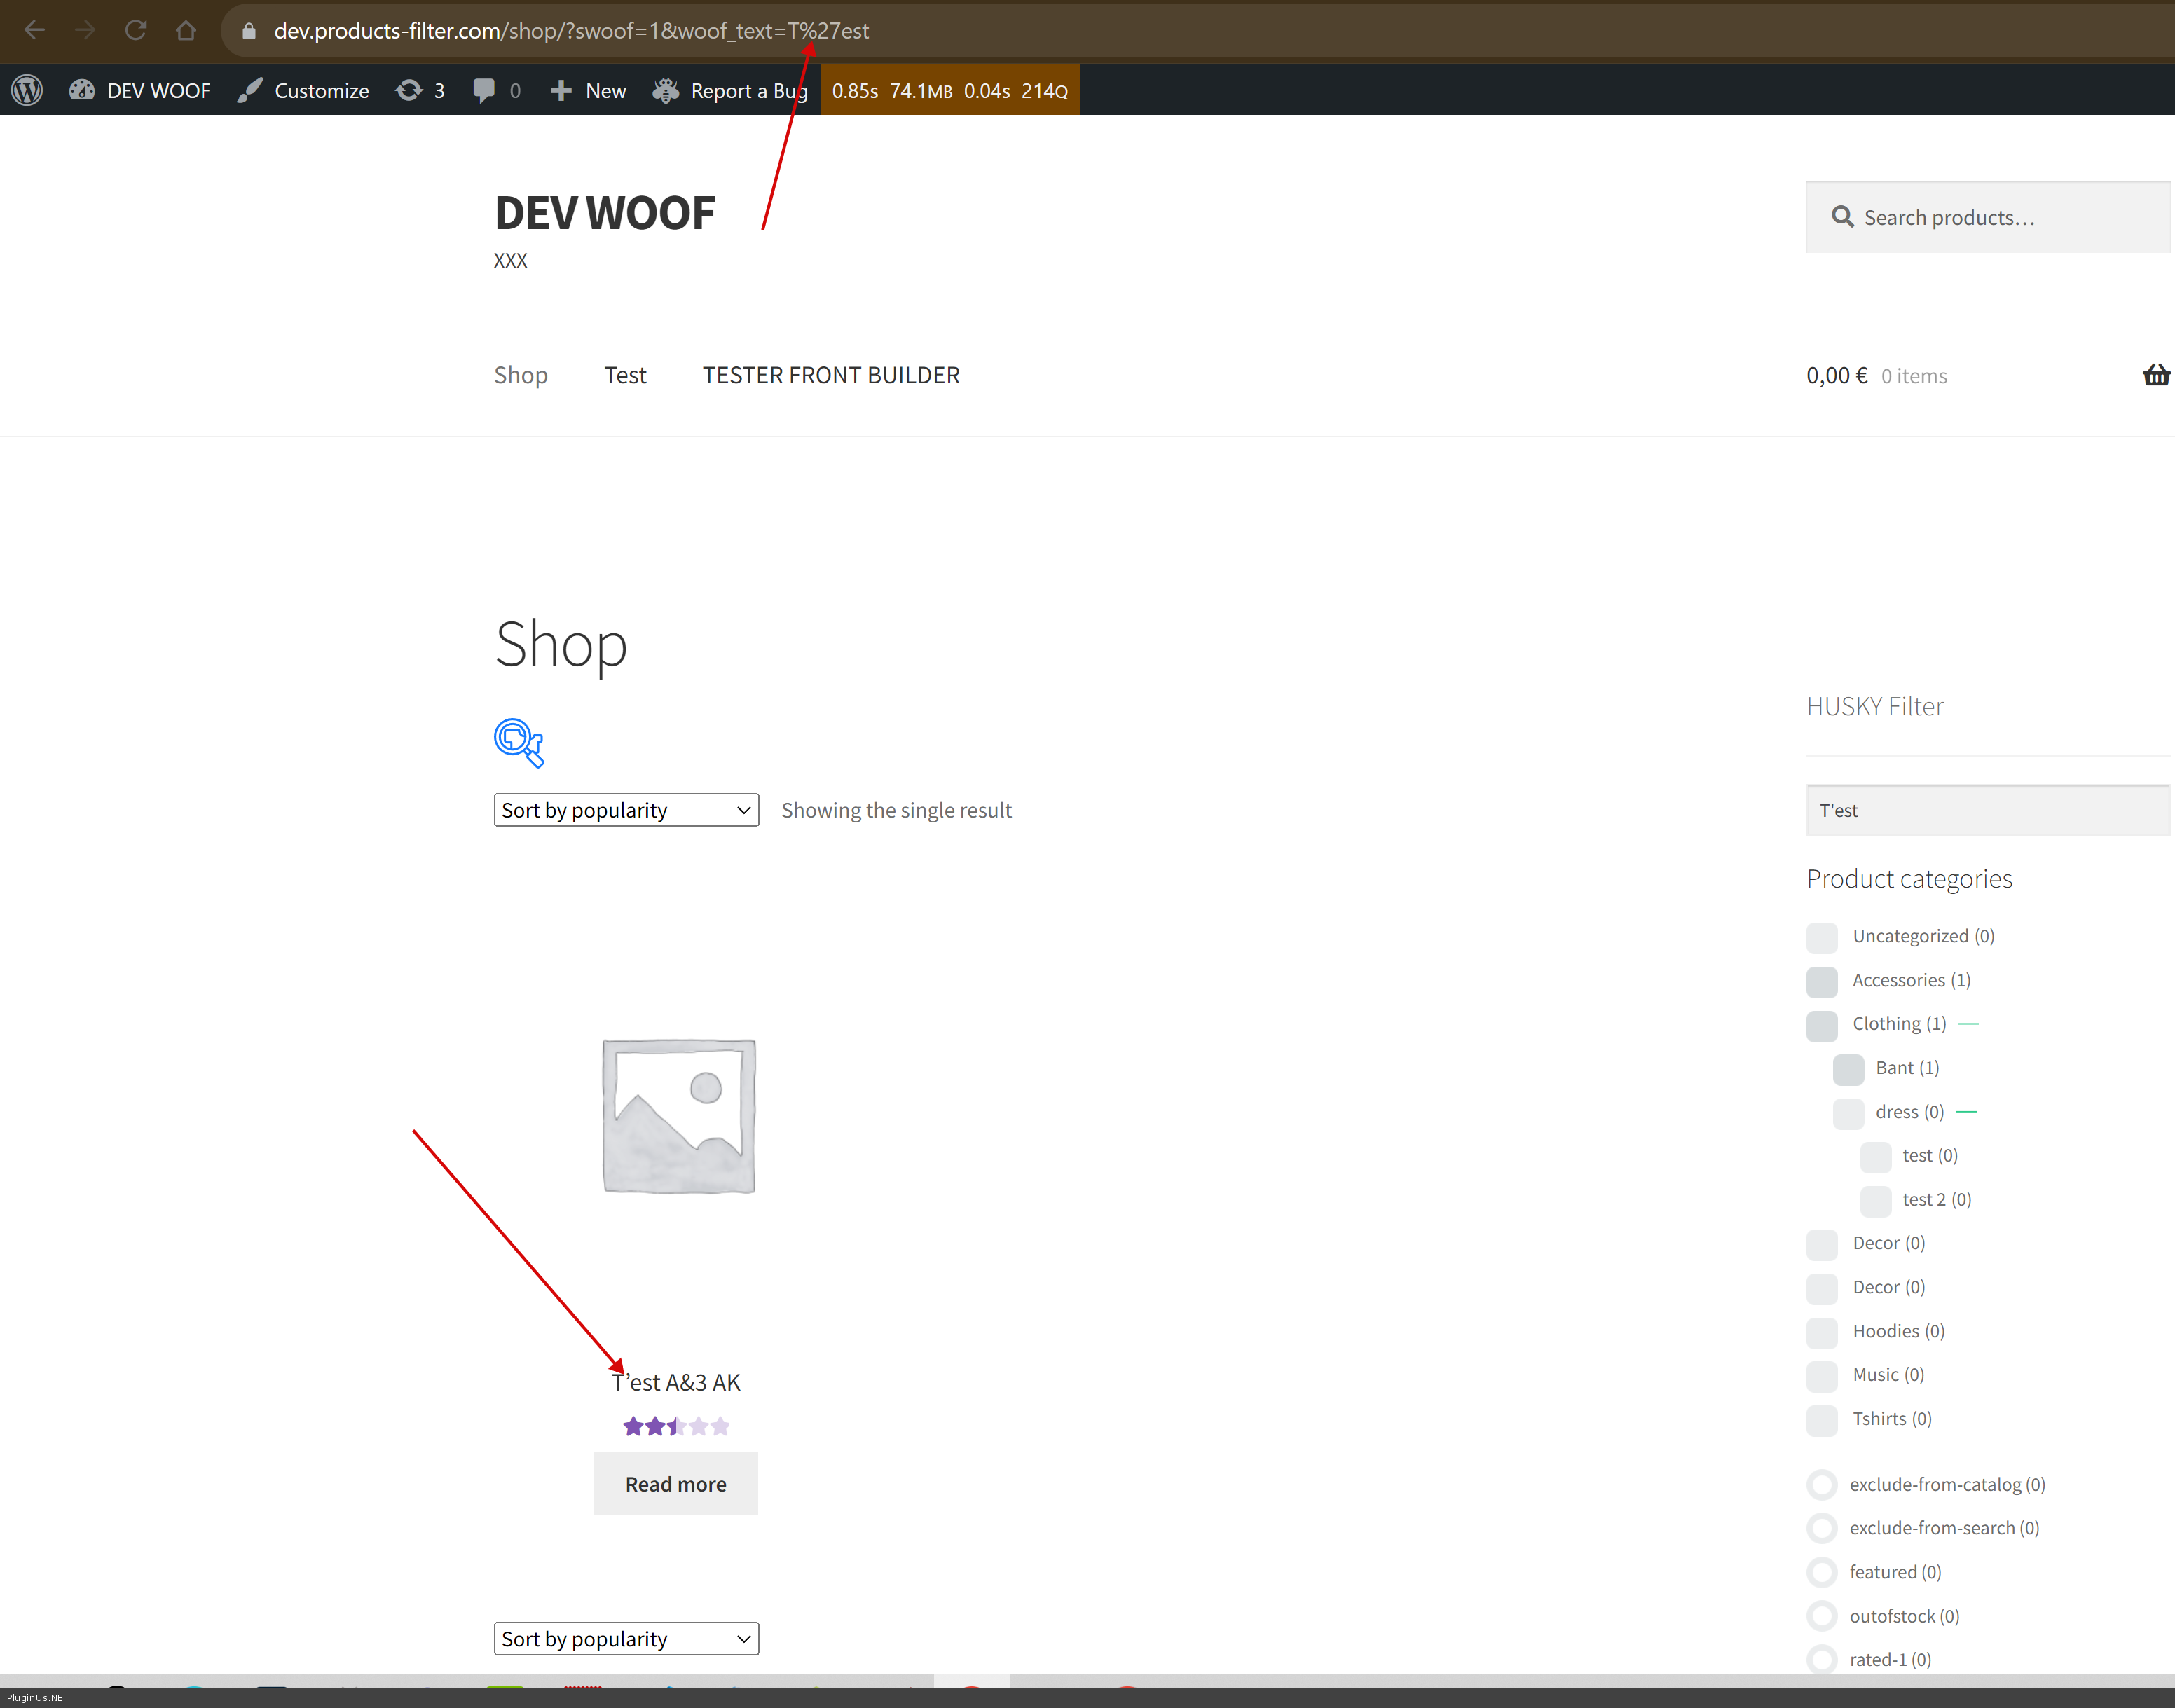This screenshot has width=2175, height=1708.
Task: Click the updates icon showing 3
Action: coord(409,90)
